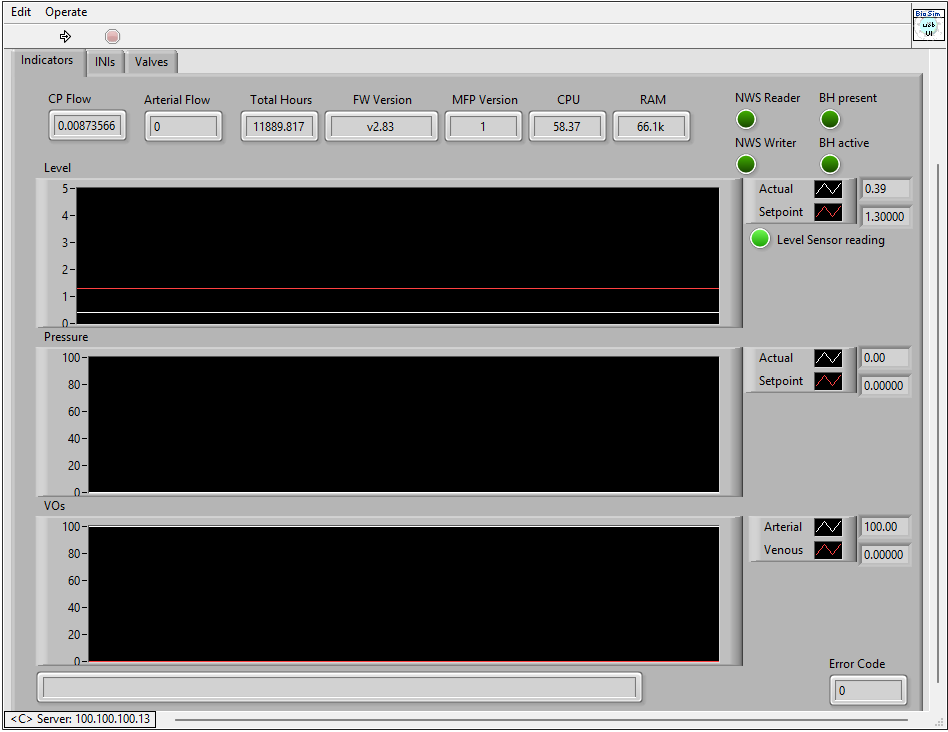Click VOs Arterial plot legend icon

coord(828,527)
